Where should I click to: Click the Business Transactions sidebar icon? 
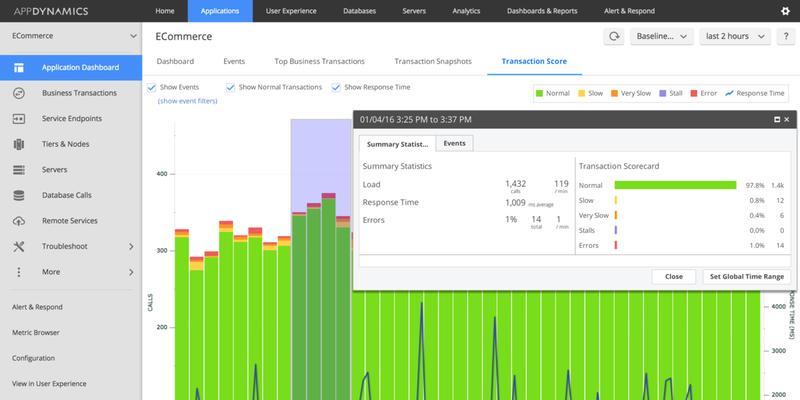19,93
